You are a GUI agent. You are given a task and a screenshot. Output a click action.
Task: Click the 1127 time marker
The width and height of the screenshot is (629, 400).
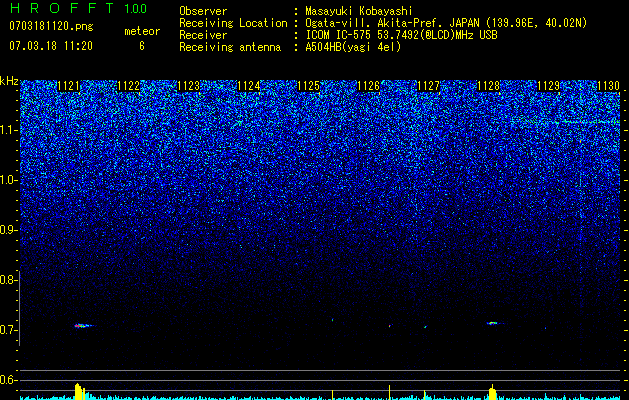point(428,86)
